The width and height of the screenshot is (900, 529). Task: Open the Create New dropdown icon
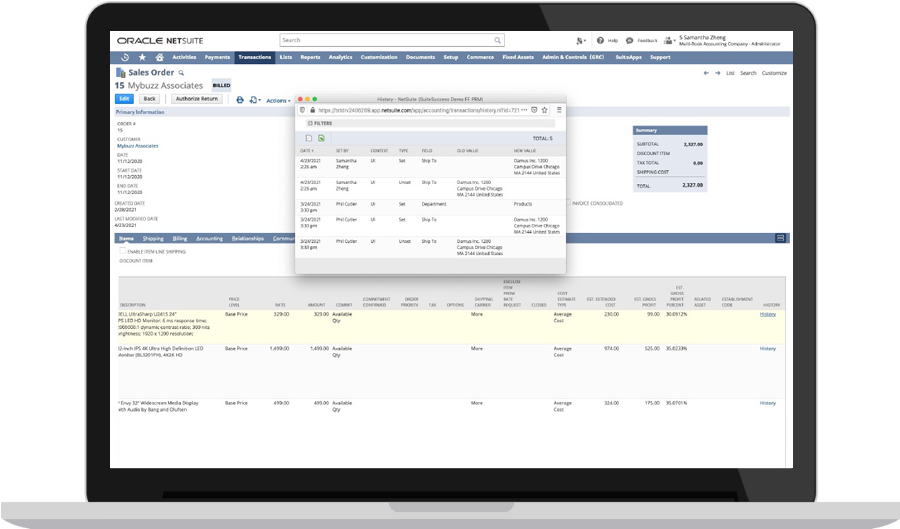point(581,41)
